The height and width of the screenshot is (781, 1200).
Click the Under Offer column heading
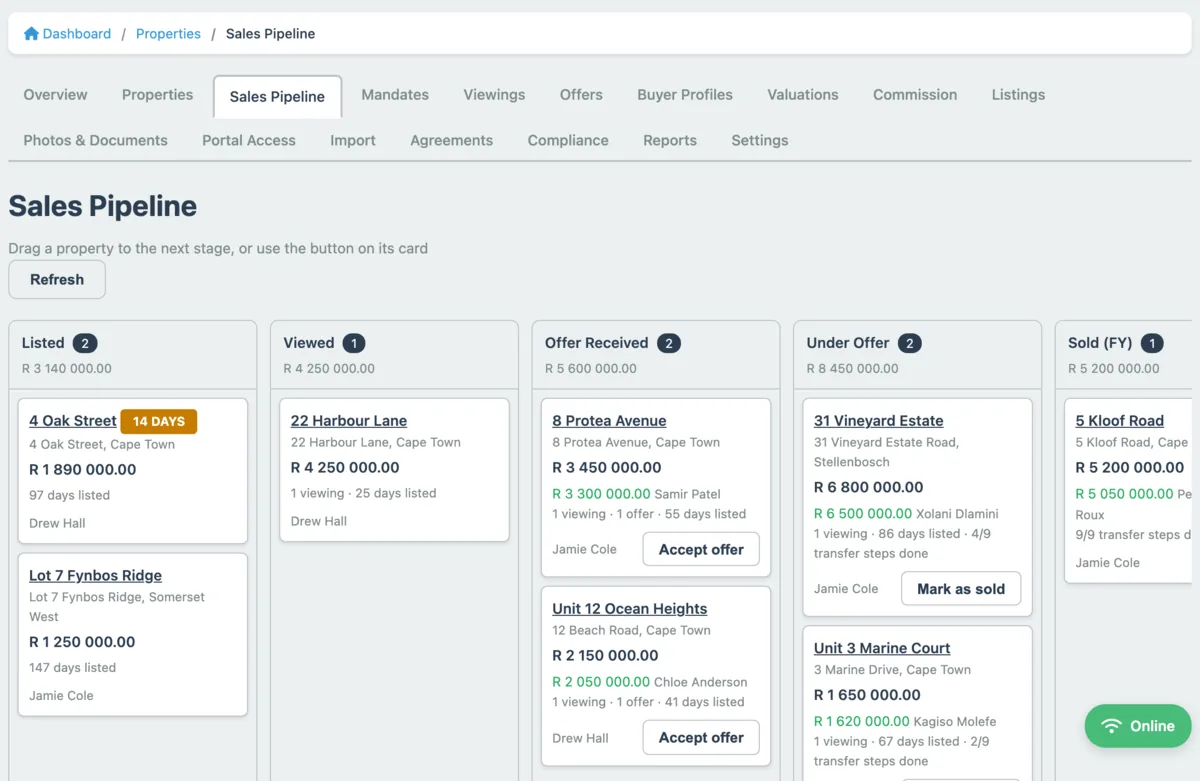pos(848,343)
